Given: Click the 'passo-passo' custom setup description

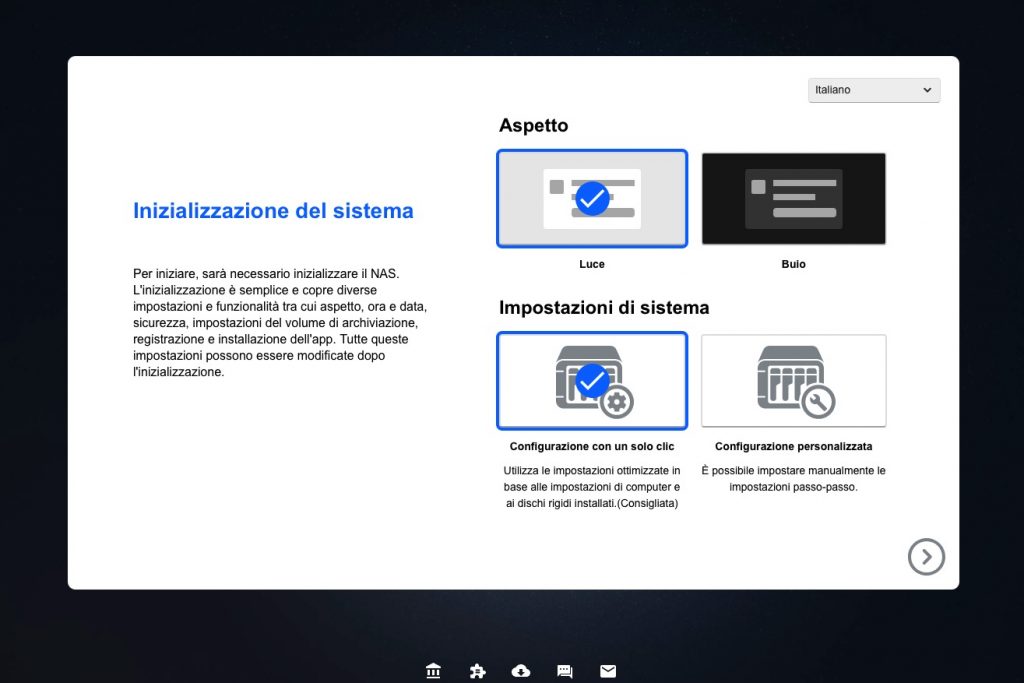Looking at the screenshot, I should (x=793, y=479).
